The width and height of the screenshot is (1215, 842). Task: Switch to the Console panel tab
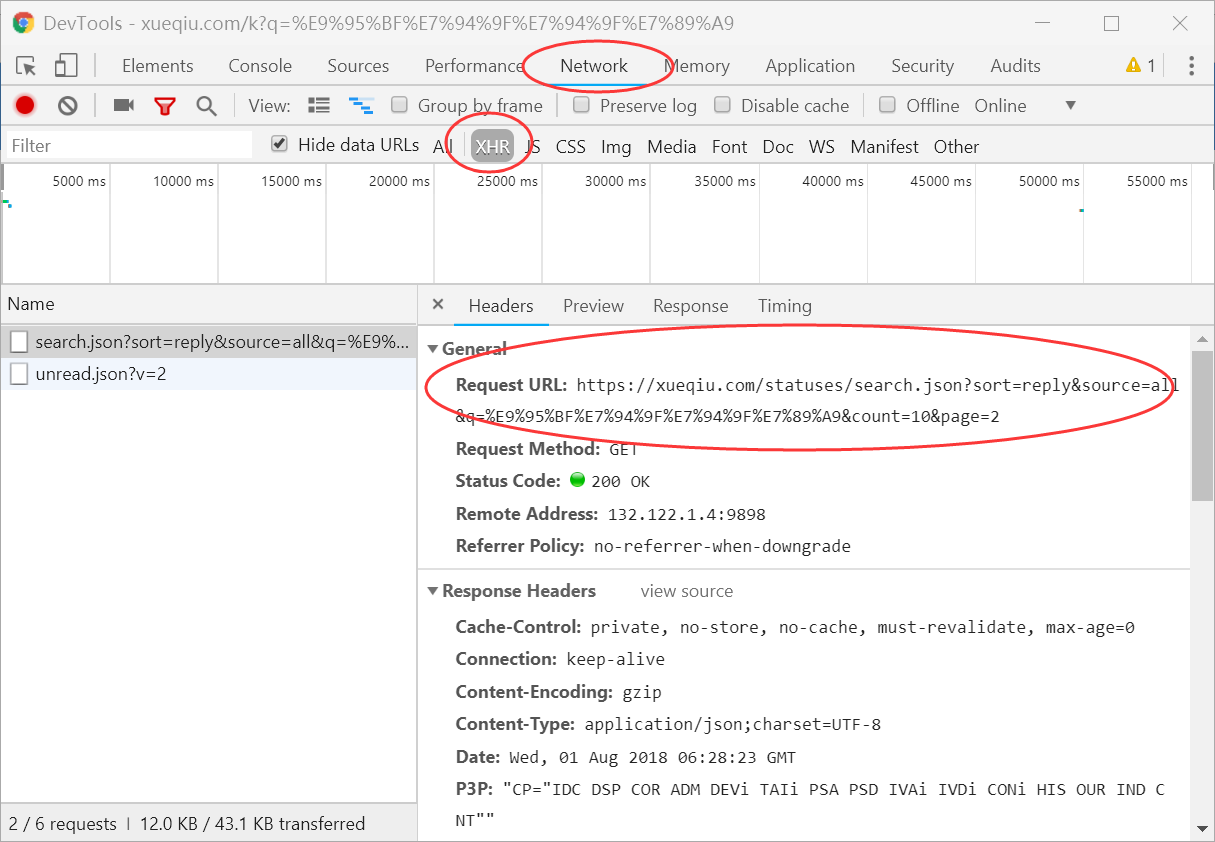(x=260, y=66)
